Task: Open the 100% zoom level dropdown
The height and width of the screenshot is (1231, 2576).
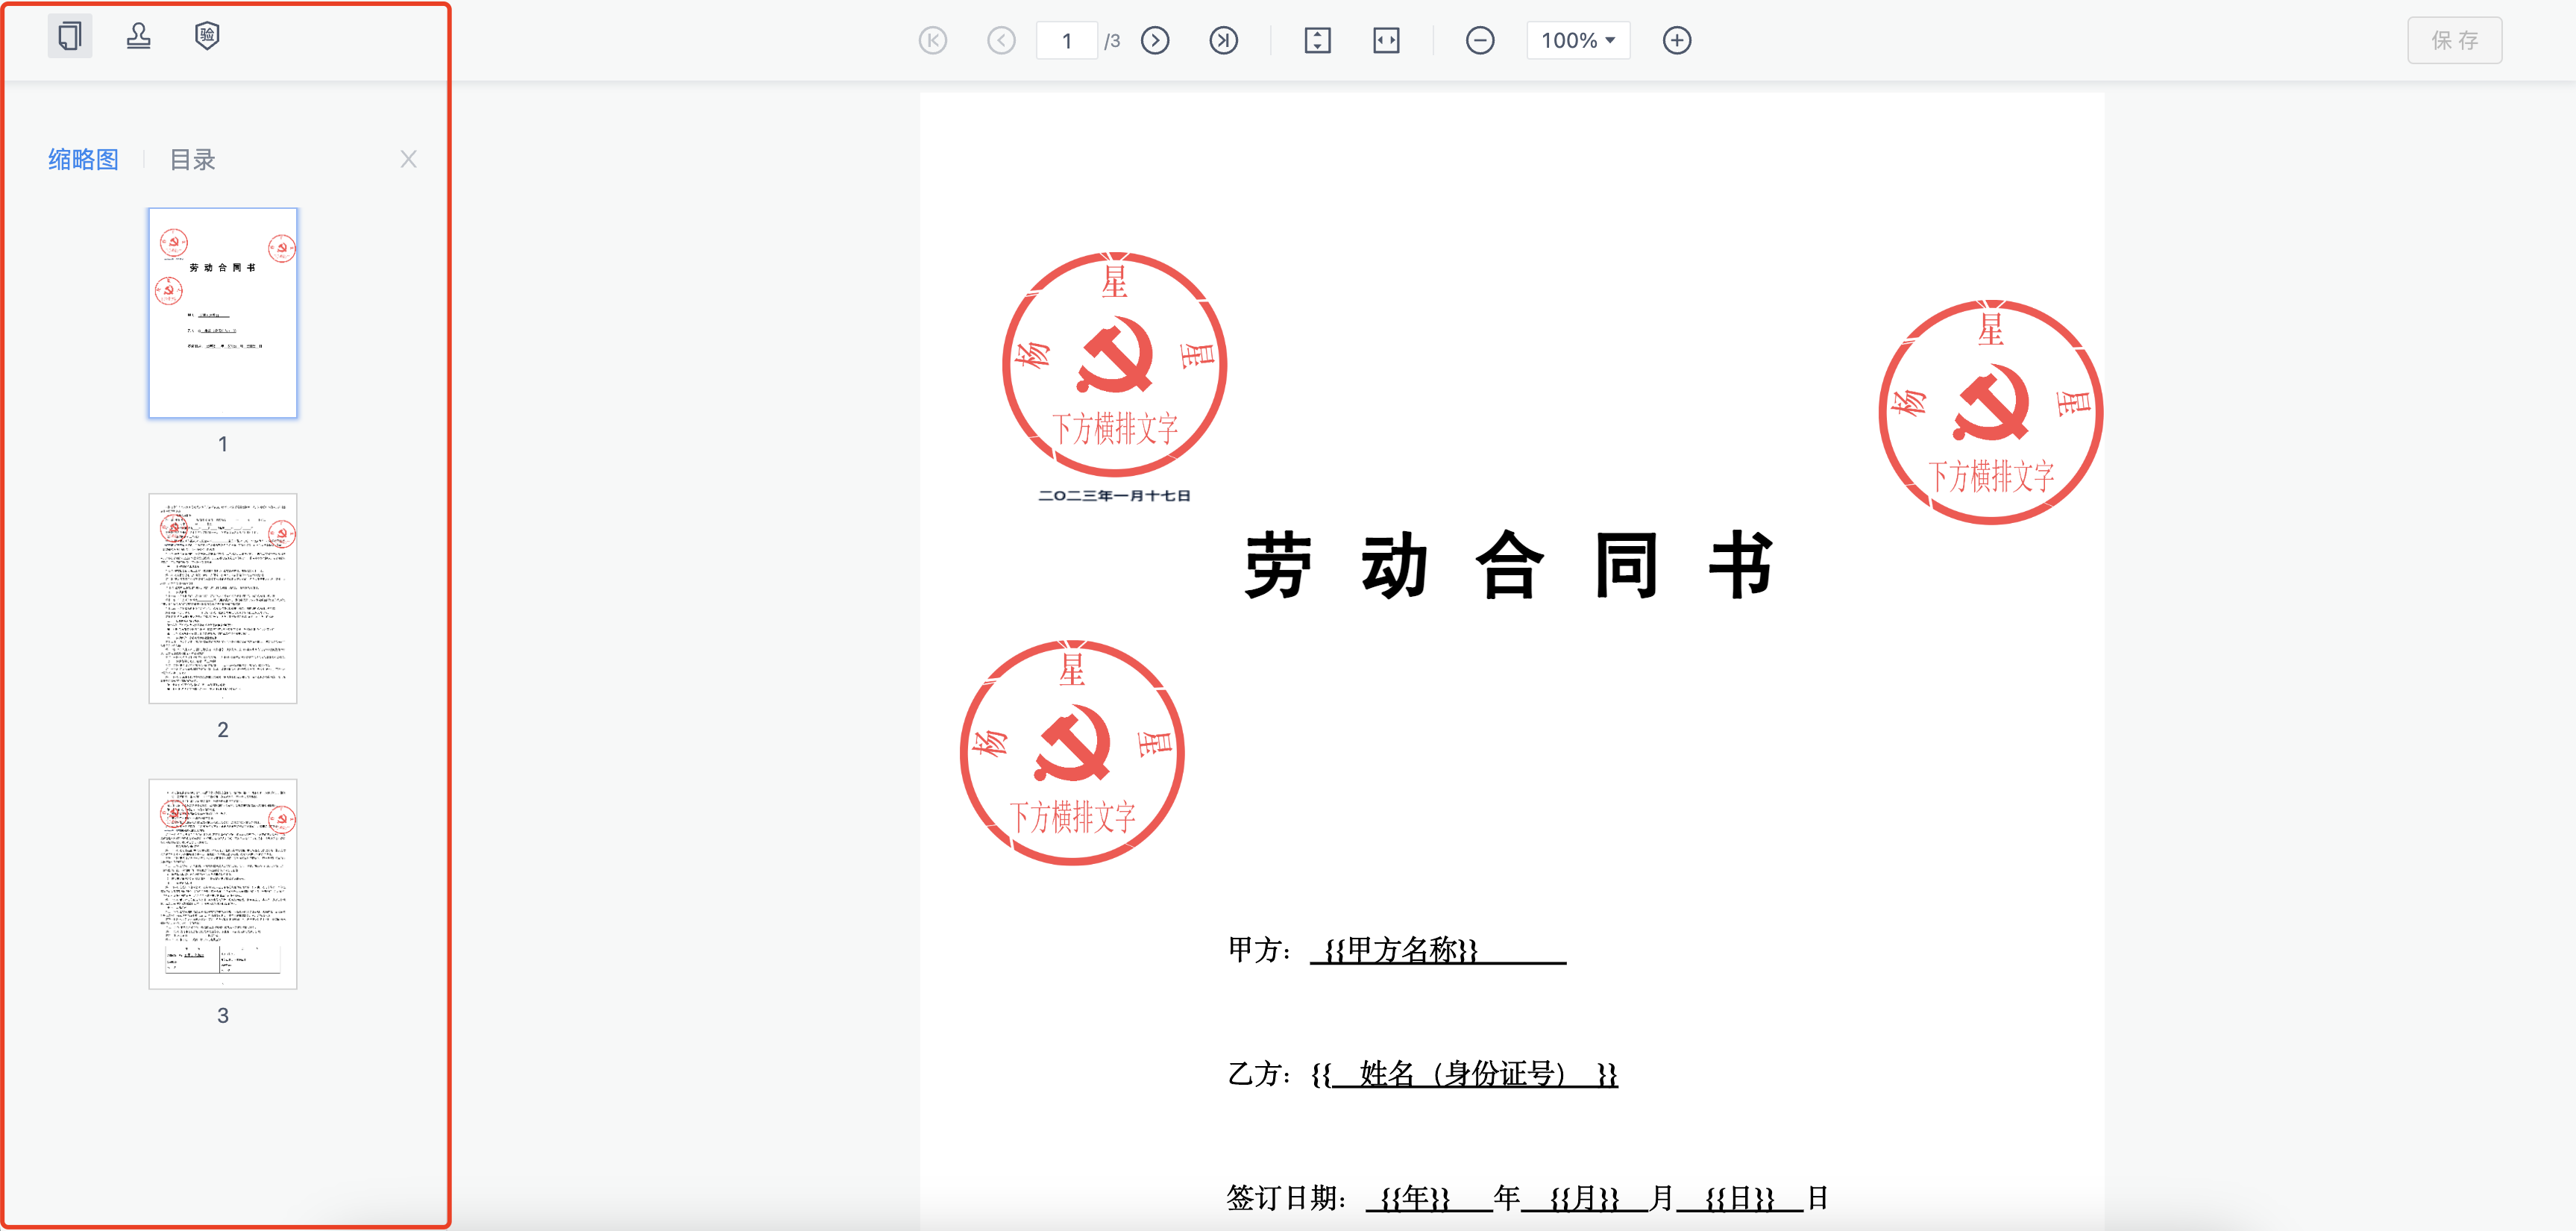Action: (x=1578, y=41)
